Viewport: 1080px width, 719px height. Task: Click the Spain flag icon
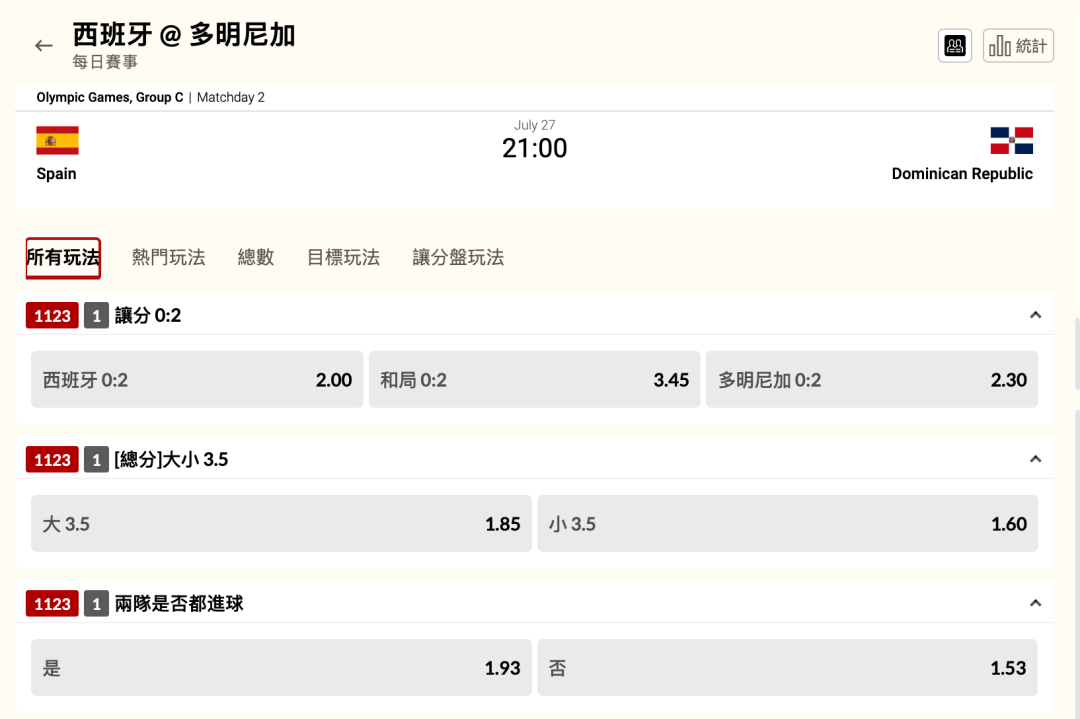[57, 141]
